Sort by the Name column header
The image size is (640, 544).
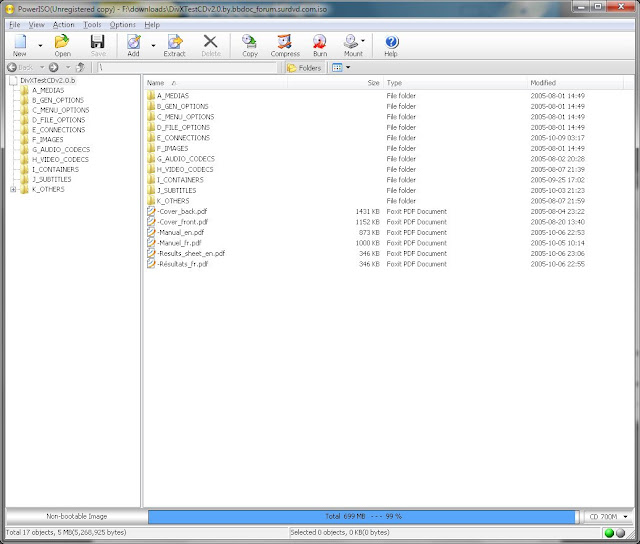[216, 83]
